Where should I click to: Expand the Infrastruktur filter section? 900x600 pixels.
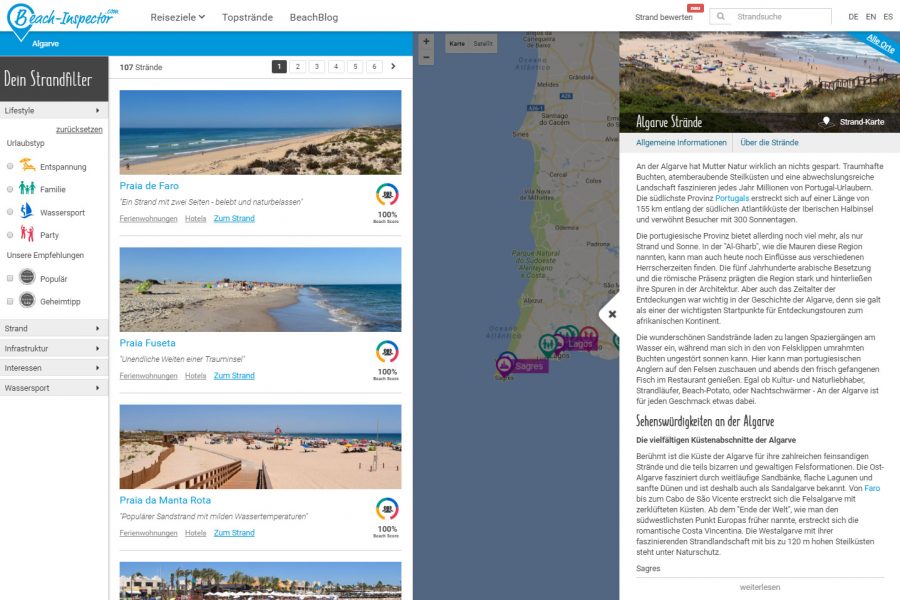click(x=54, y=349)
